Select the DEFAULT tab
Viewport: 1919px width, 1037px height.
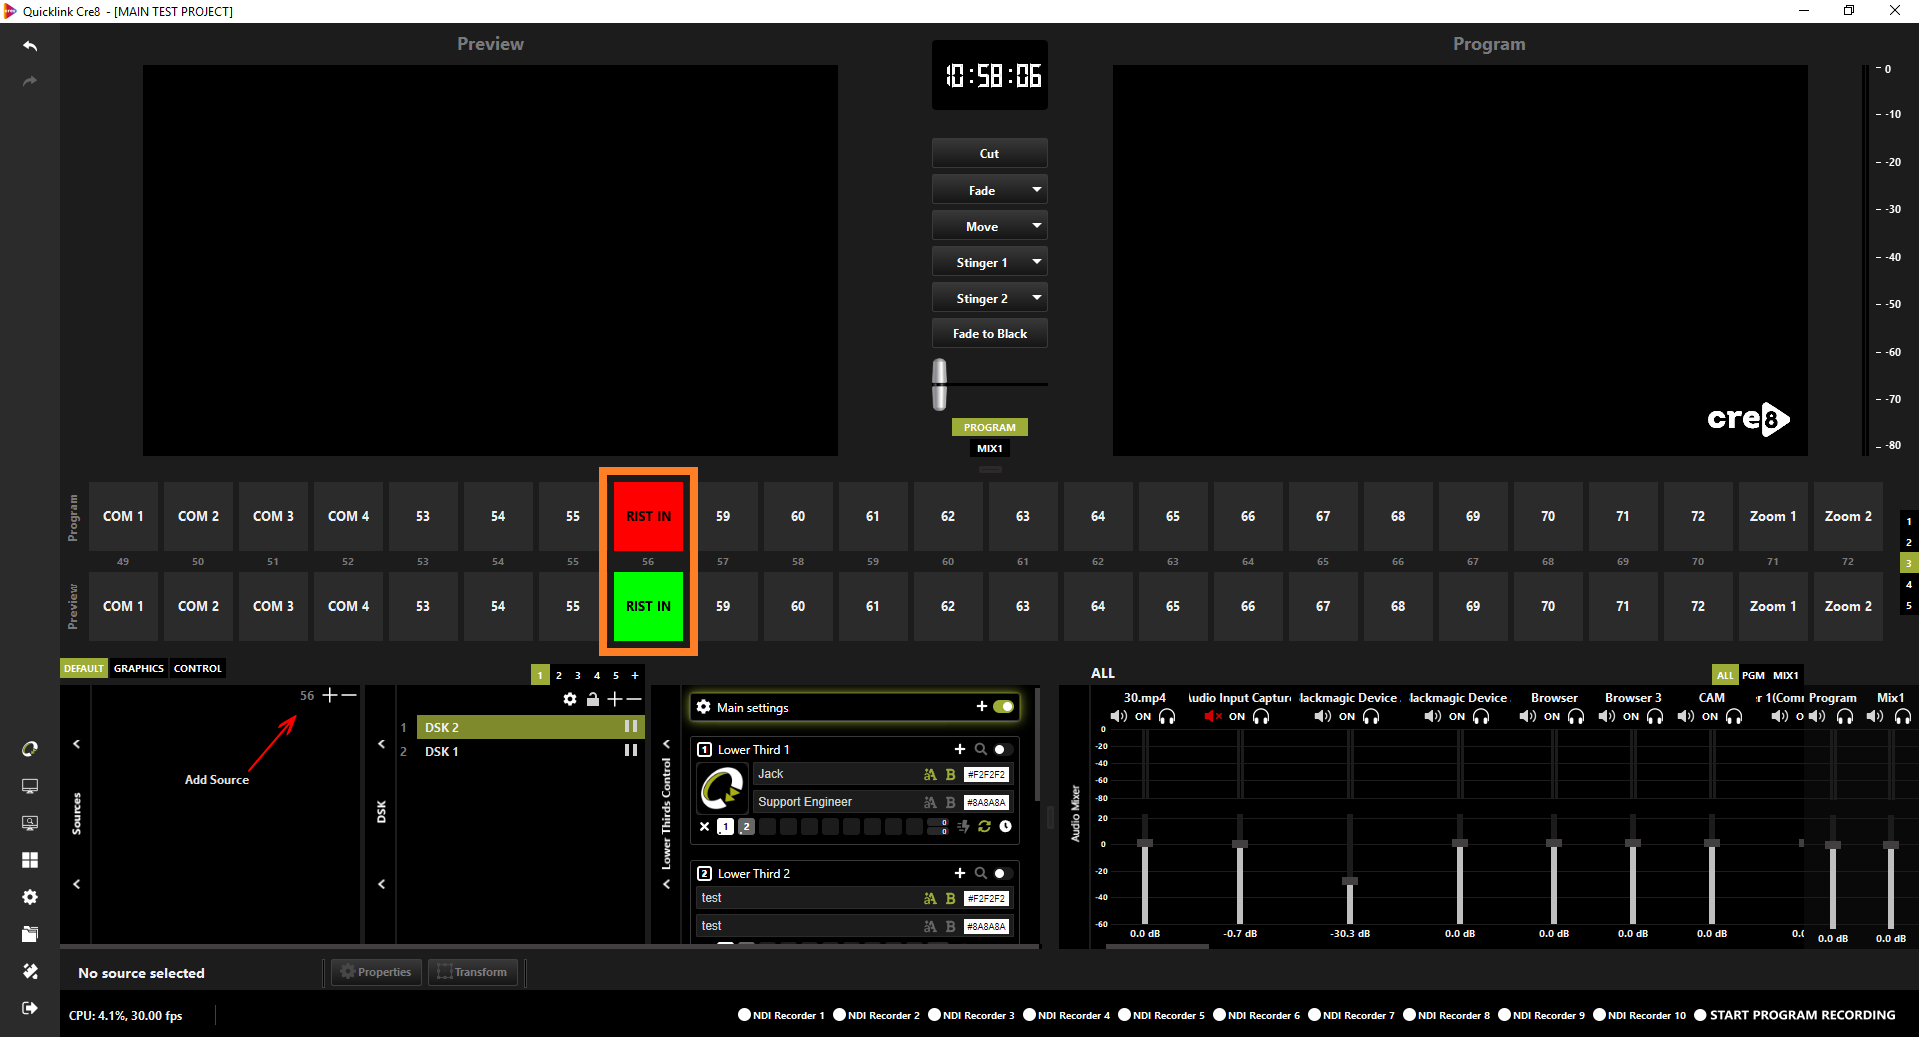pyautogui.click(x=84, y=668)
